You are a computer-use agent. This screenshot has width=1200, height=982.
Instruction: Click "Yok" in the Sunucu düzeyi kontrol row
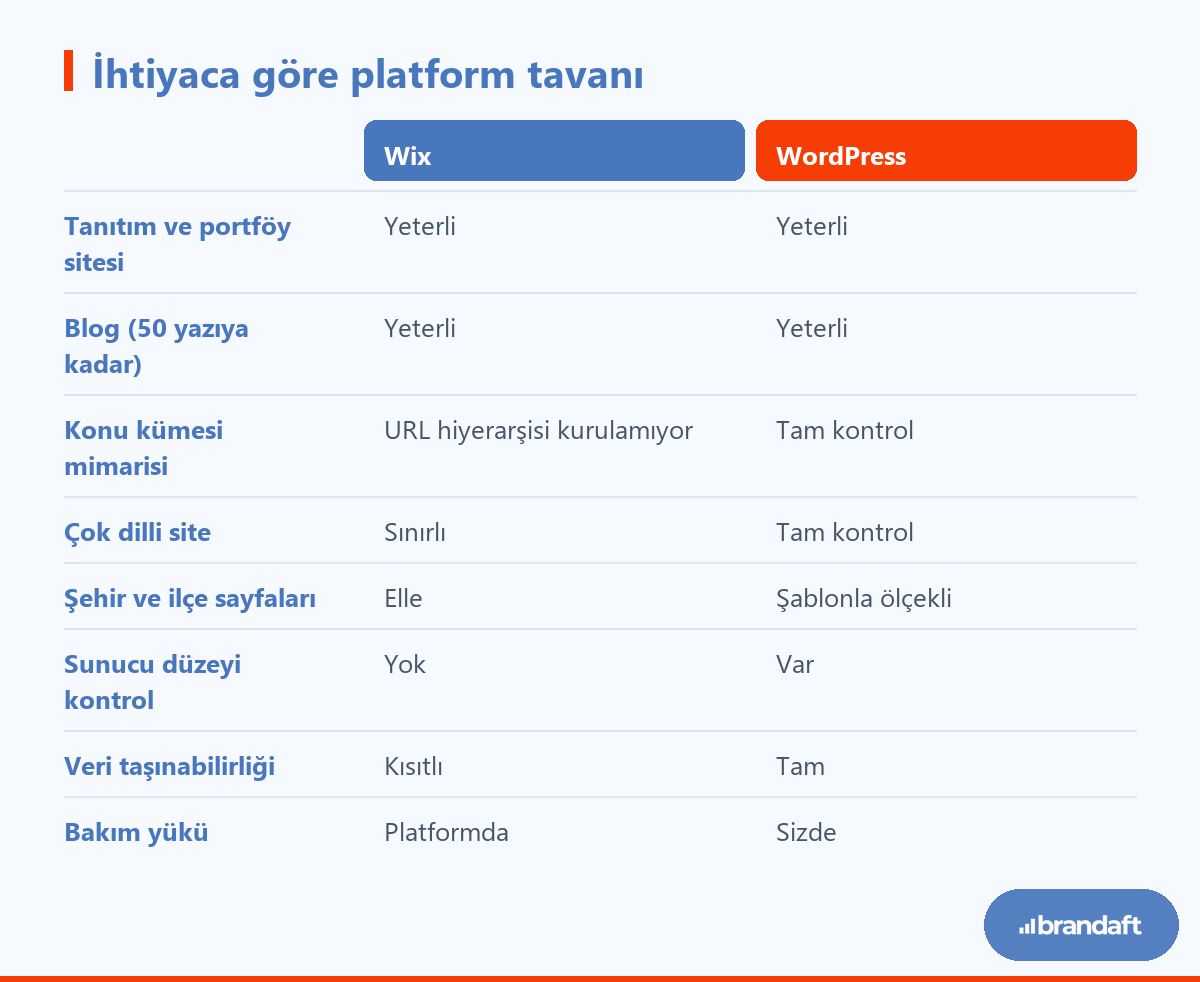click(405, 664)
